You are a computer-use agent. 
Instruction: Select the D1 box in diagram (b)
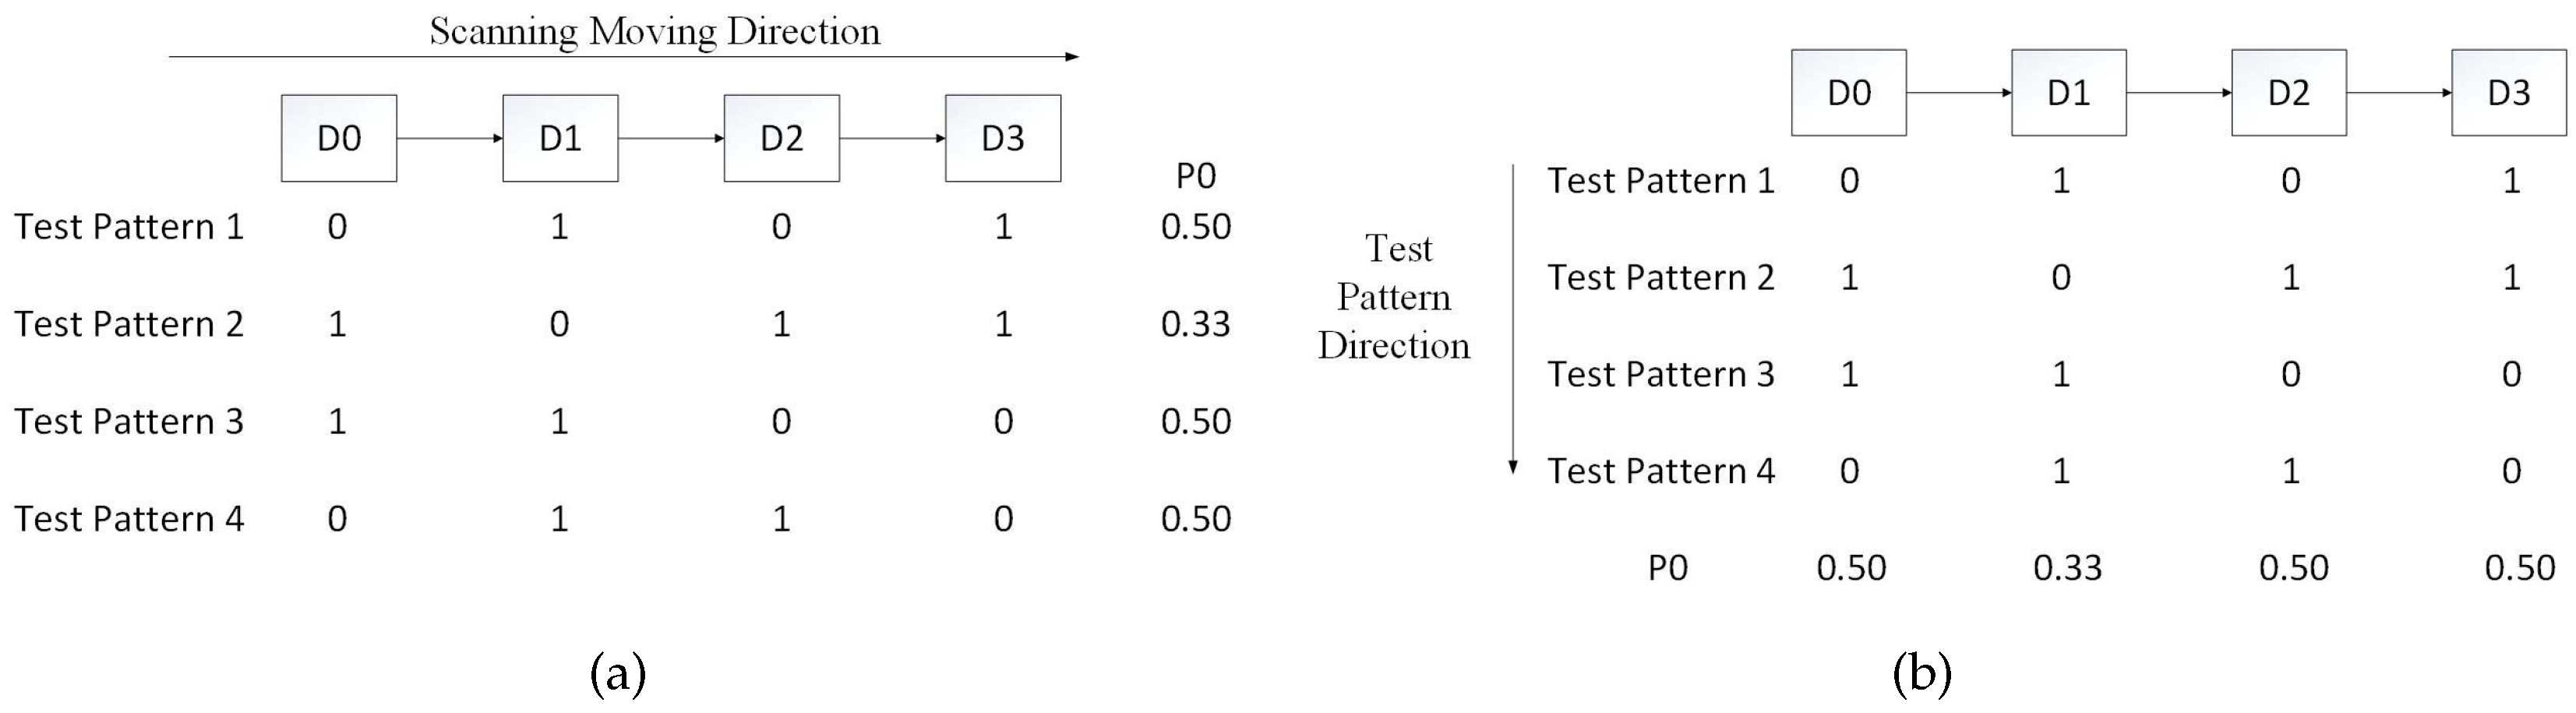tap(2069, 93)
